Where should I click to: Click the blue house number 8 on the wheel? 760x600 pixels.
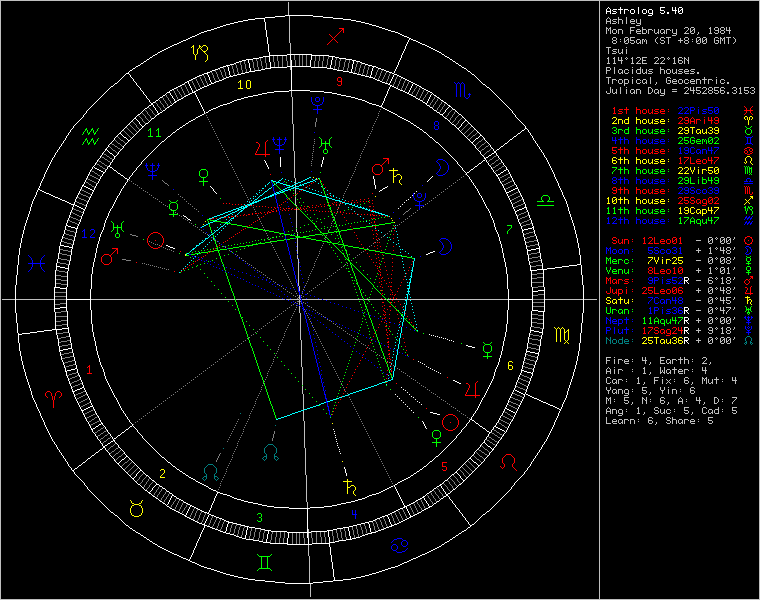(x=436, y=126)
